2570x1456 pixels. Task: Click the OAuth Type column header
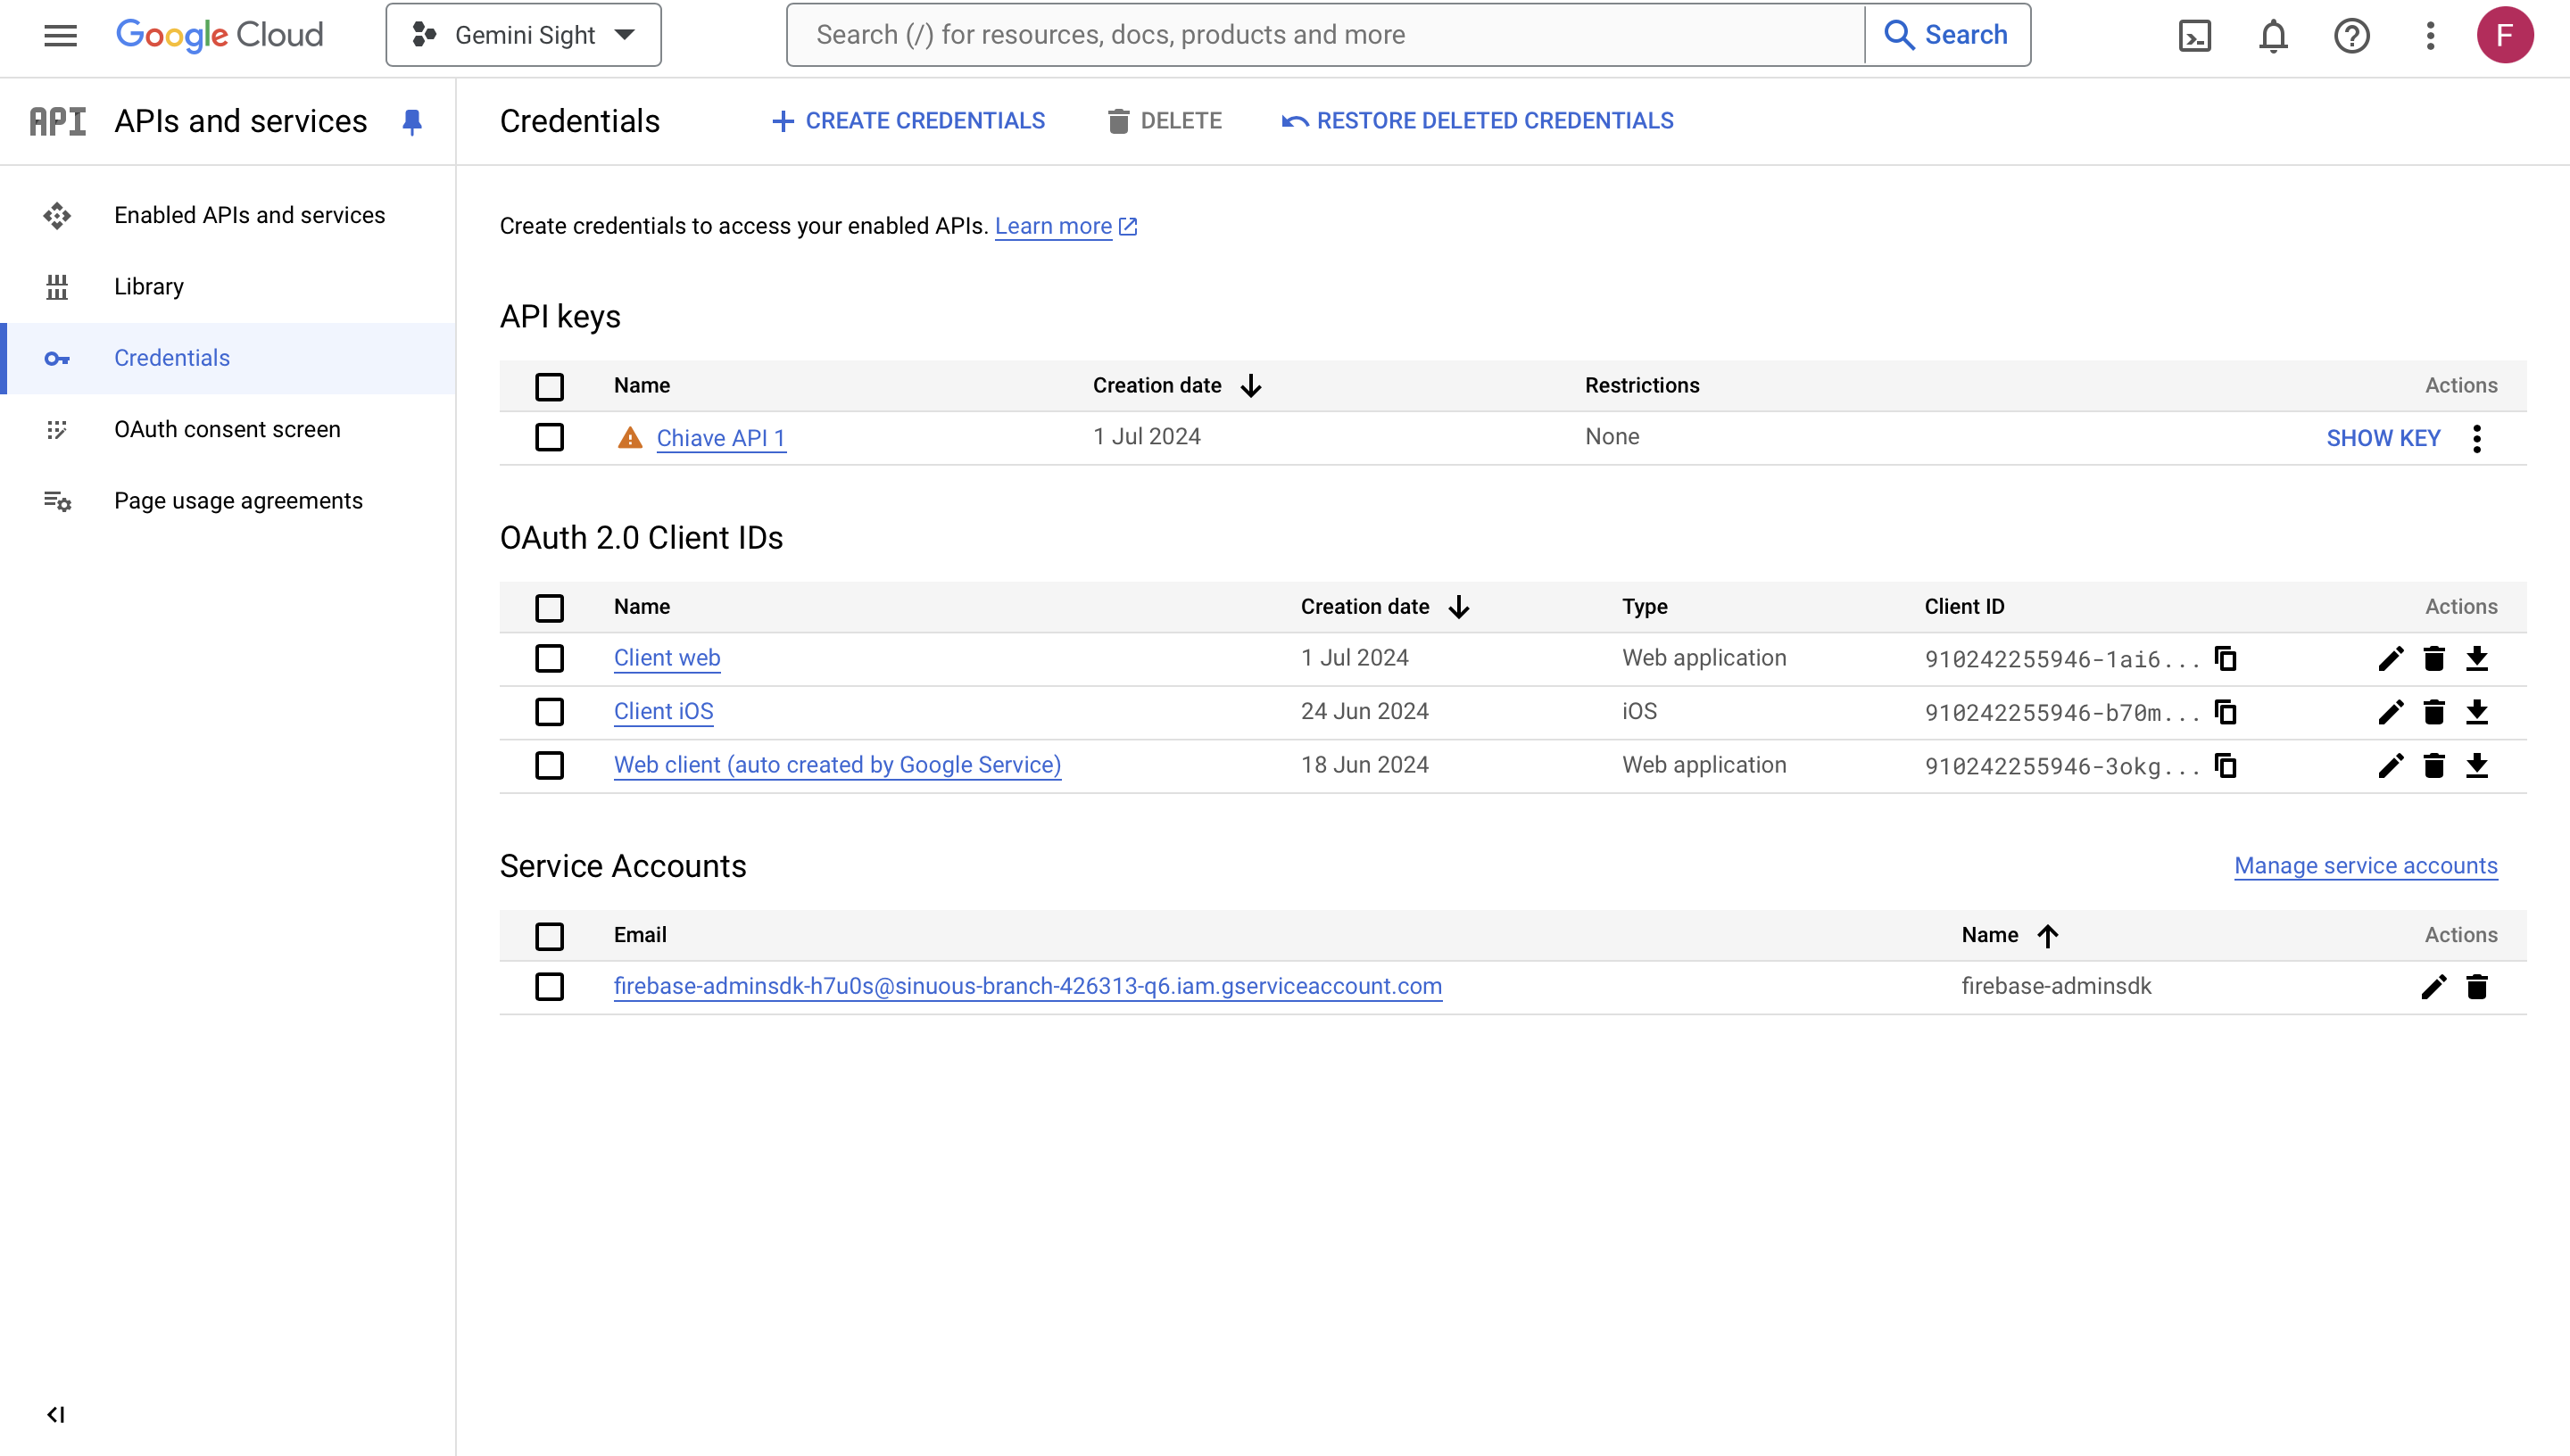[x=1645, y=606]
